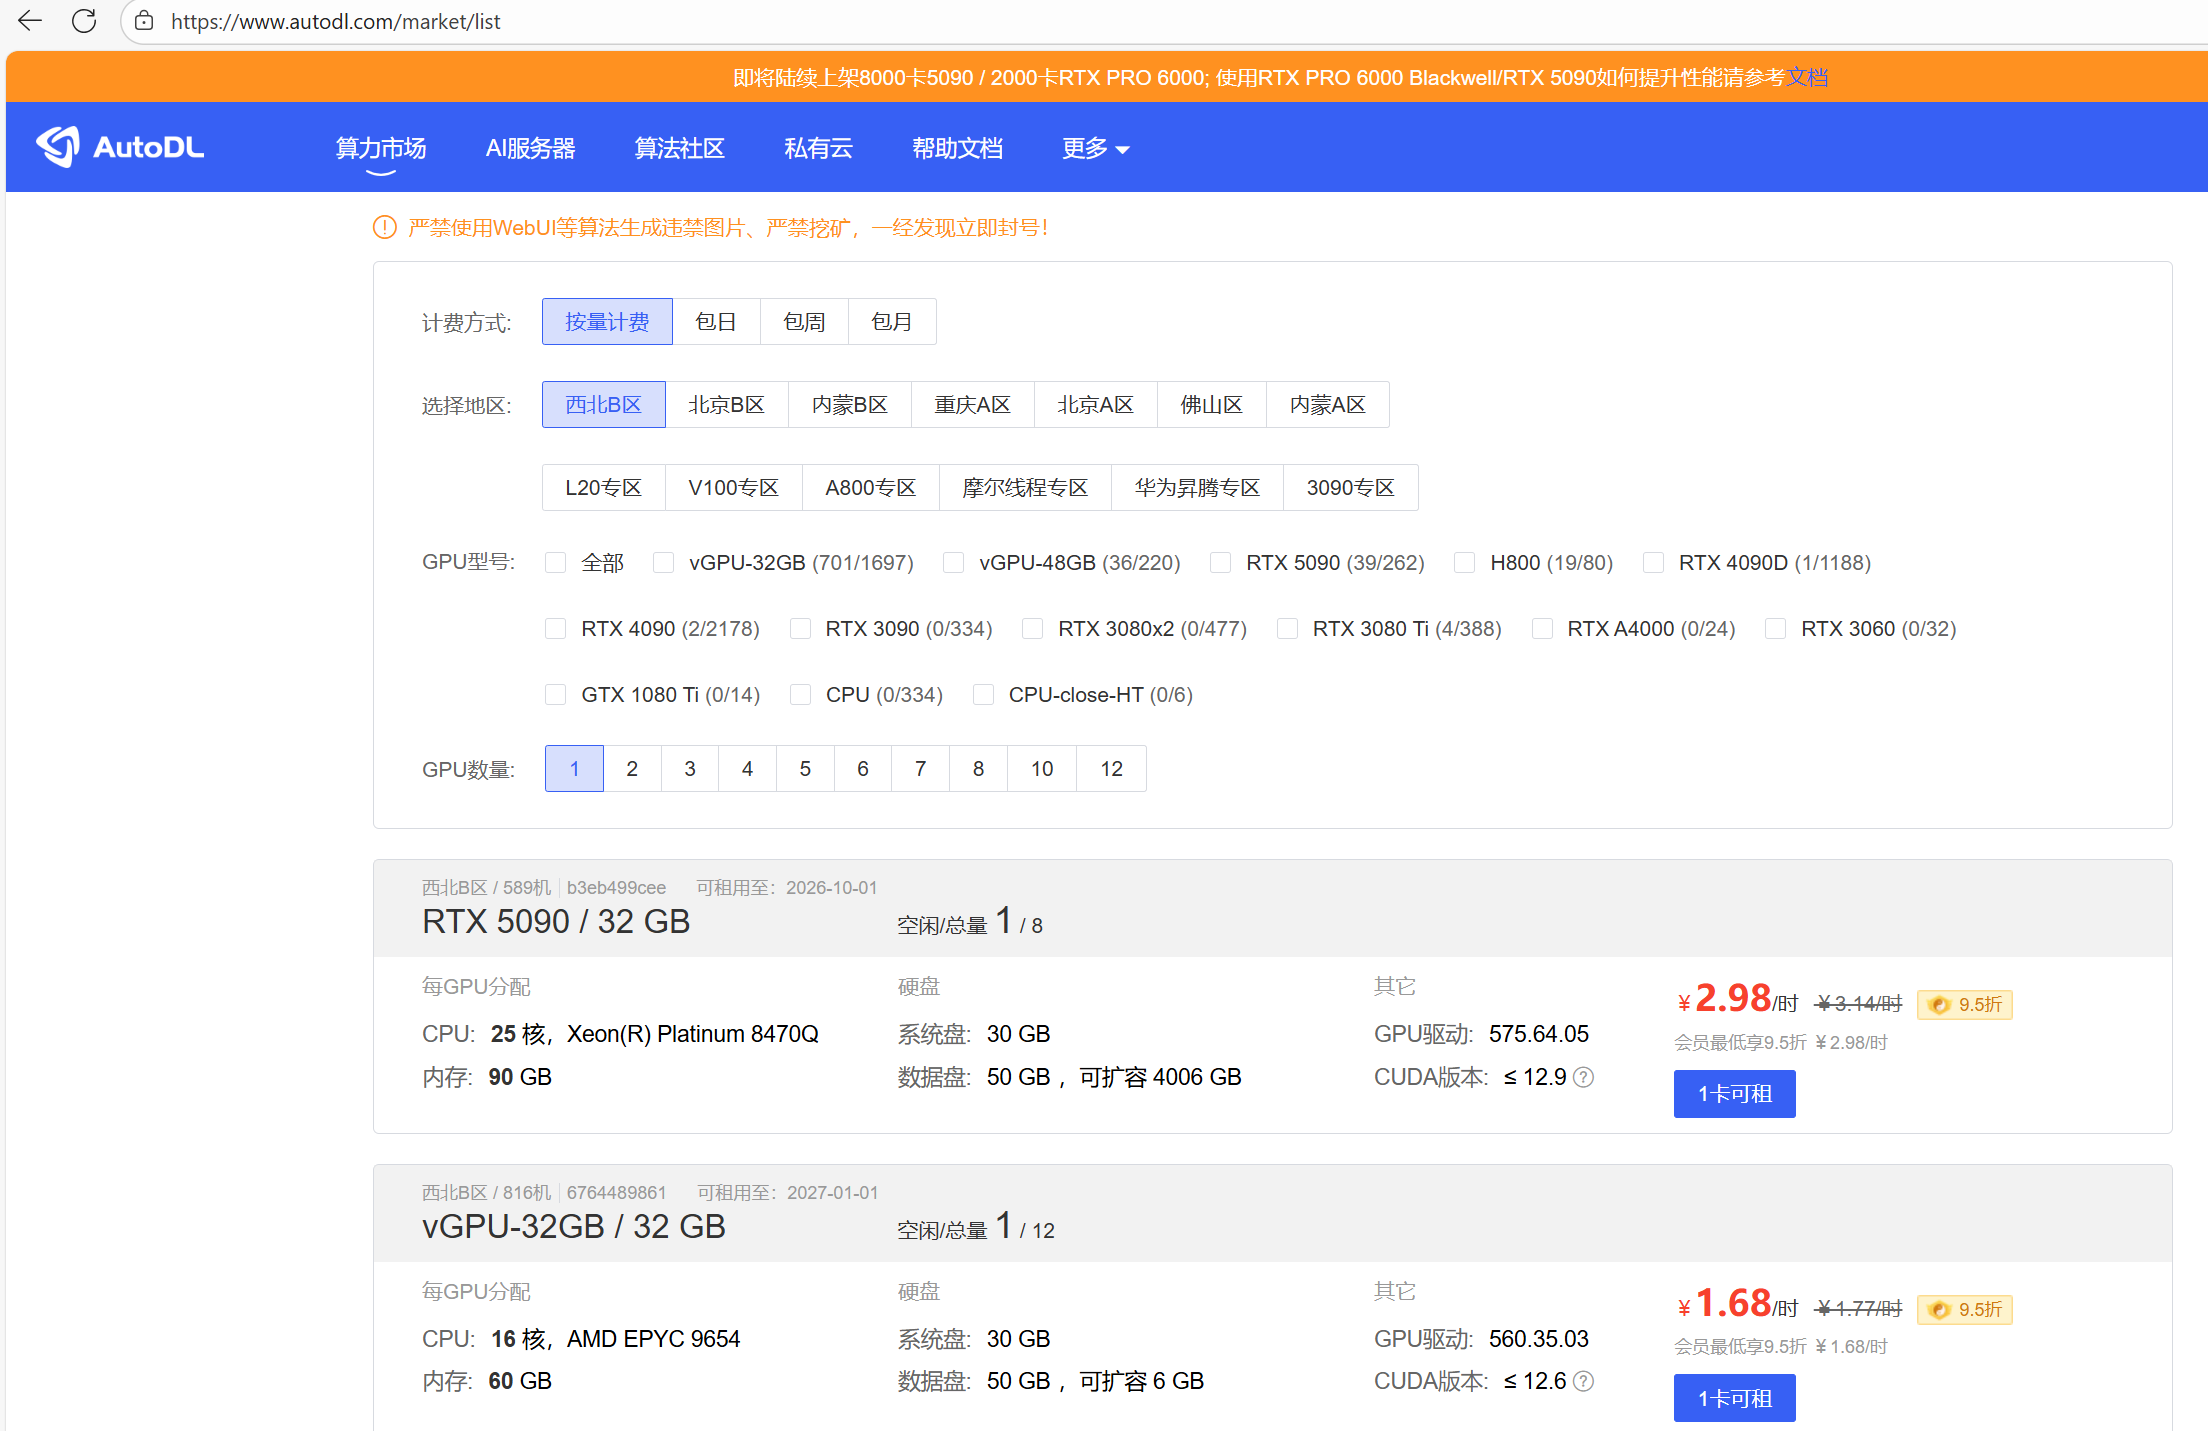Screen dimensions: 2208x1431
Task: Set GPU数量 to 10
Action: point(1042,769)
